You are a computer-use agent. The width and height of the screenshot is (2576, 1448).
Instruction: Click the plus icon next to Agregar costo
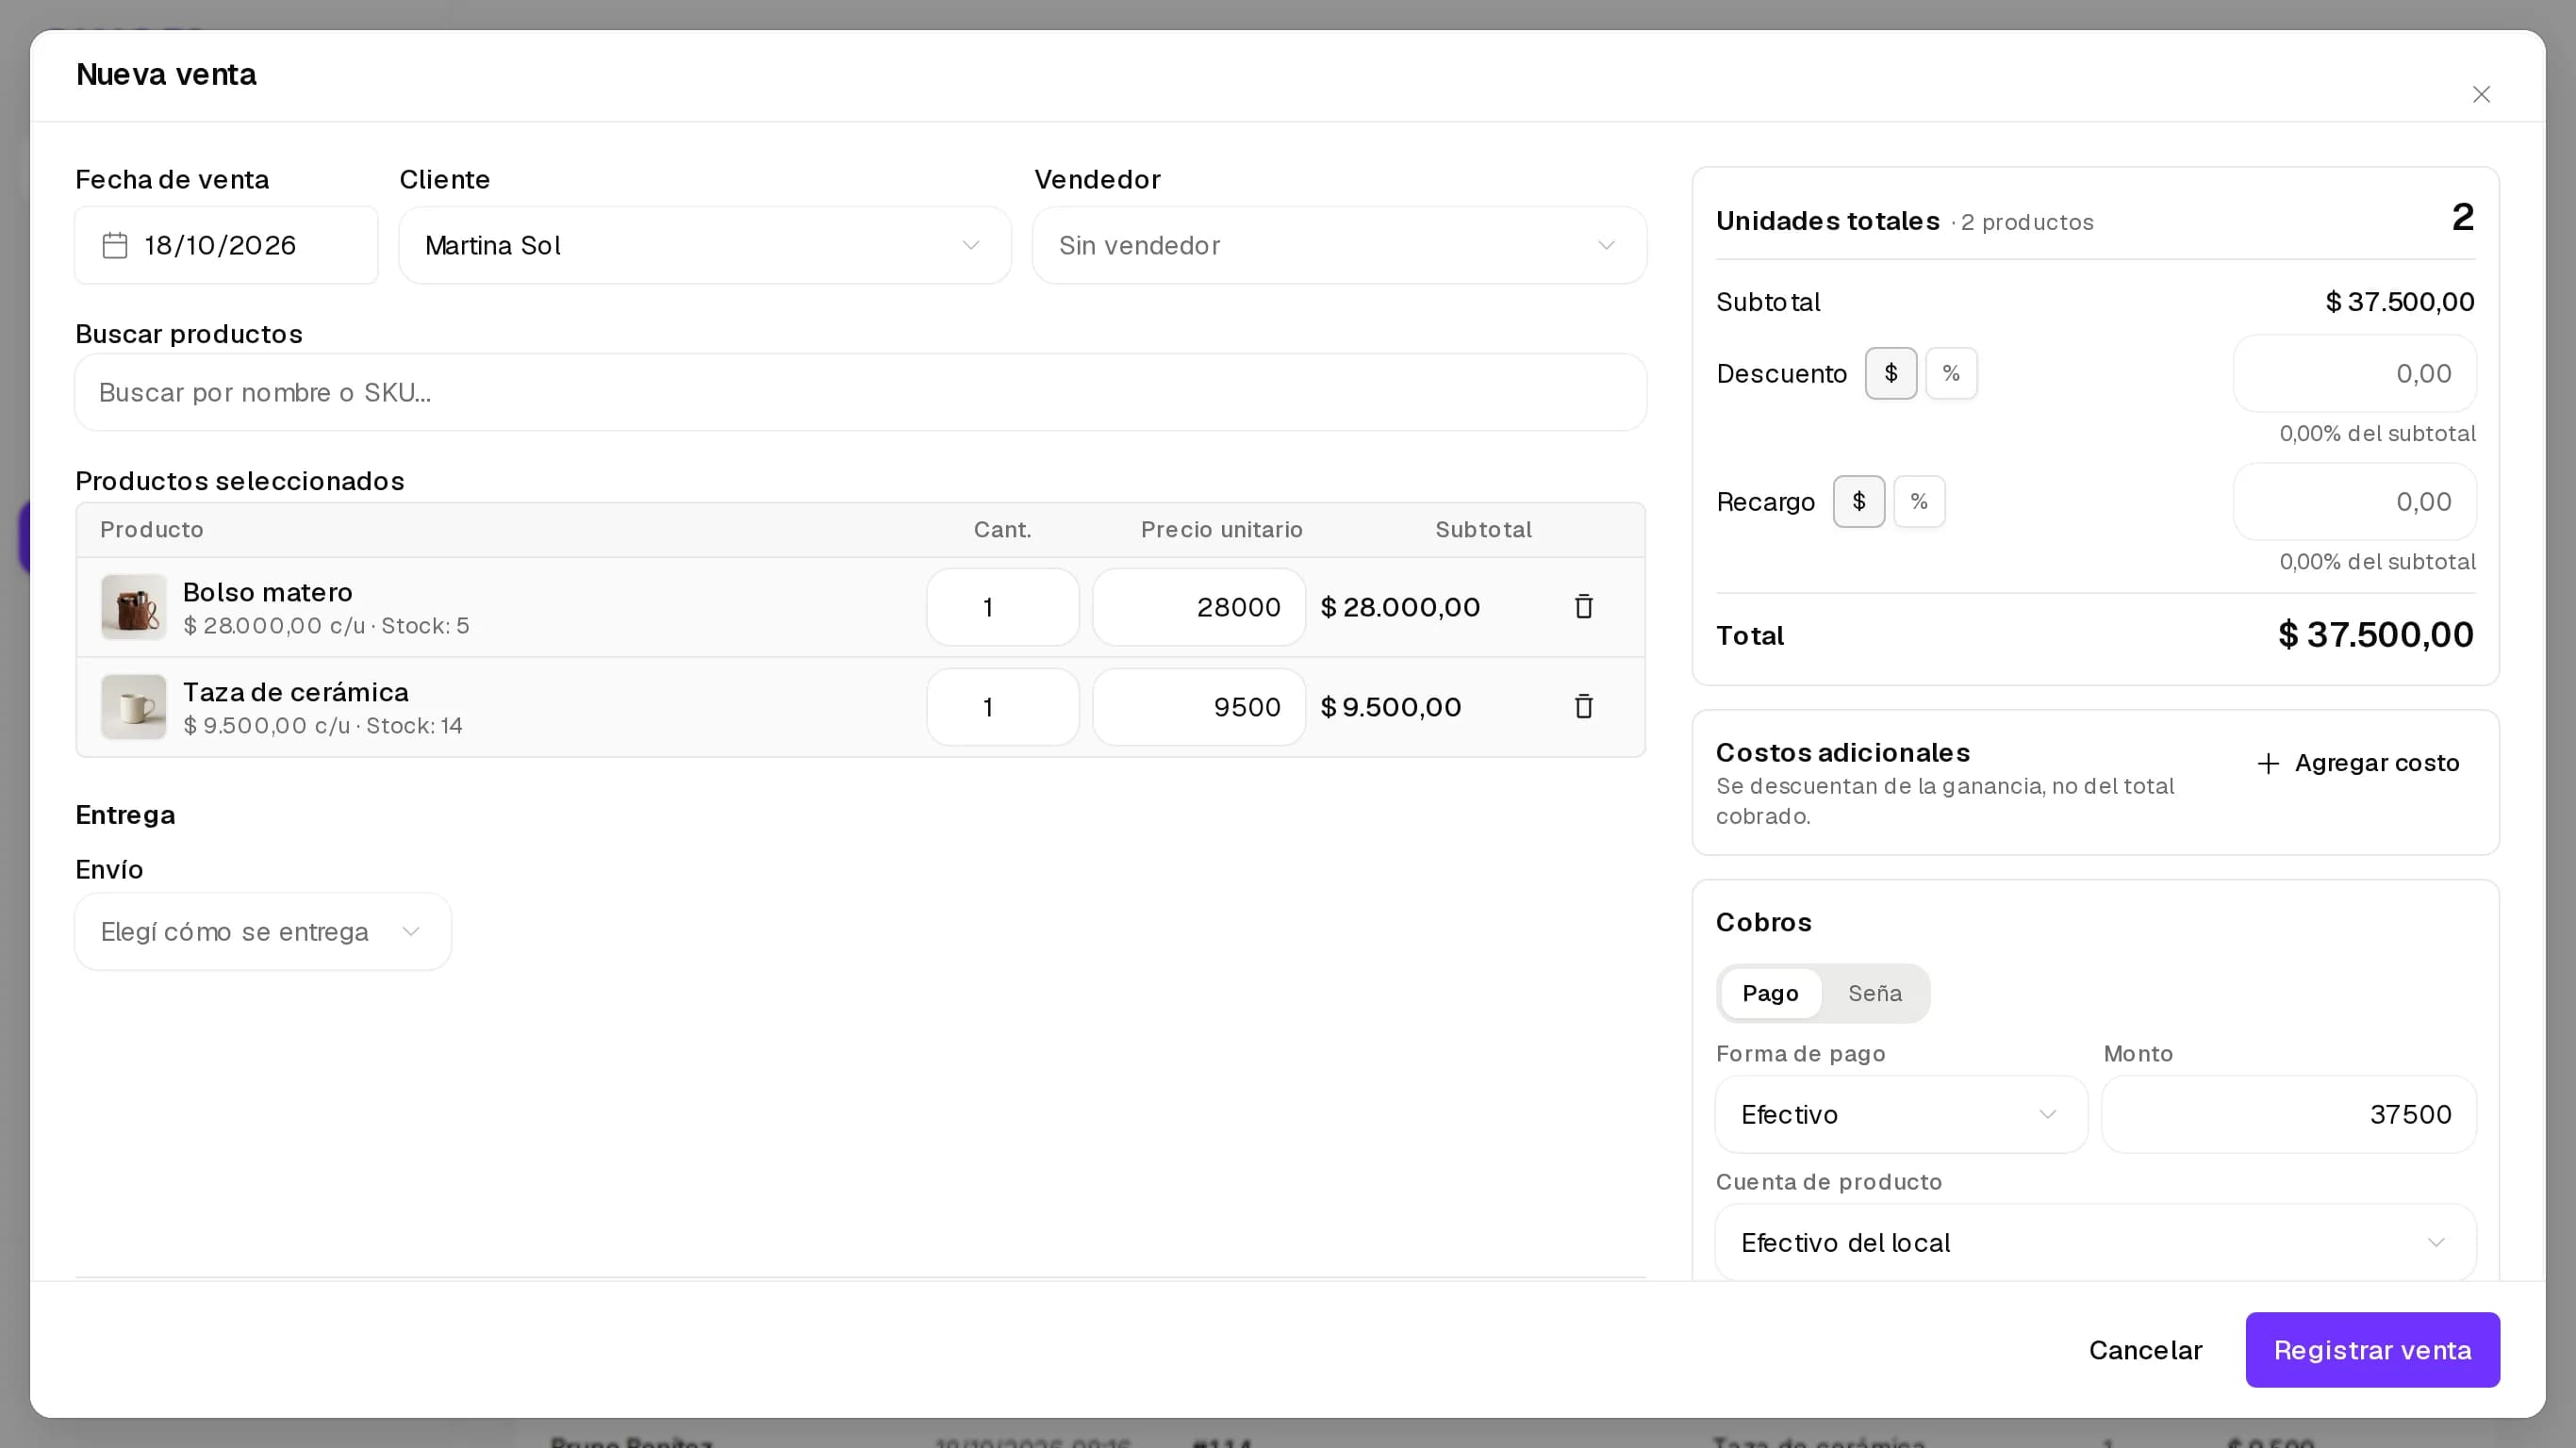tap(2268, 764)
